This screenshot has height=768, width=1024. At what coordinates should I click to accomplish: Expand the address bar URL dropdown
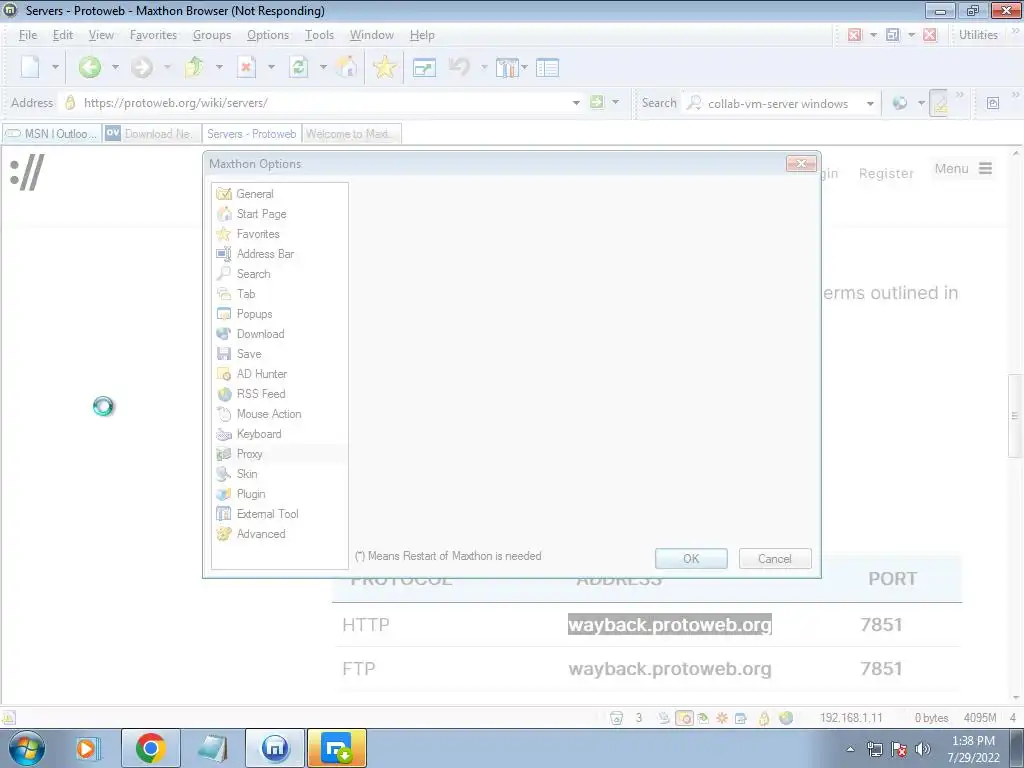[576, 103]
